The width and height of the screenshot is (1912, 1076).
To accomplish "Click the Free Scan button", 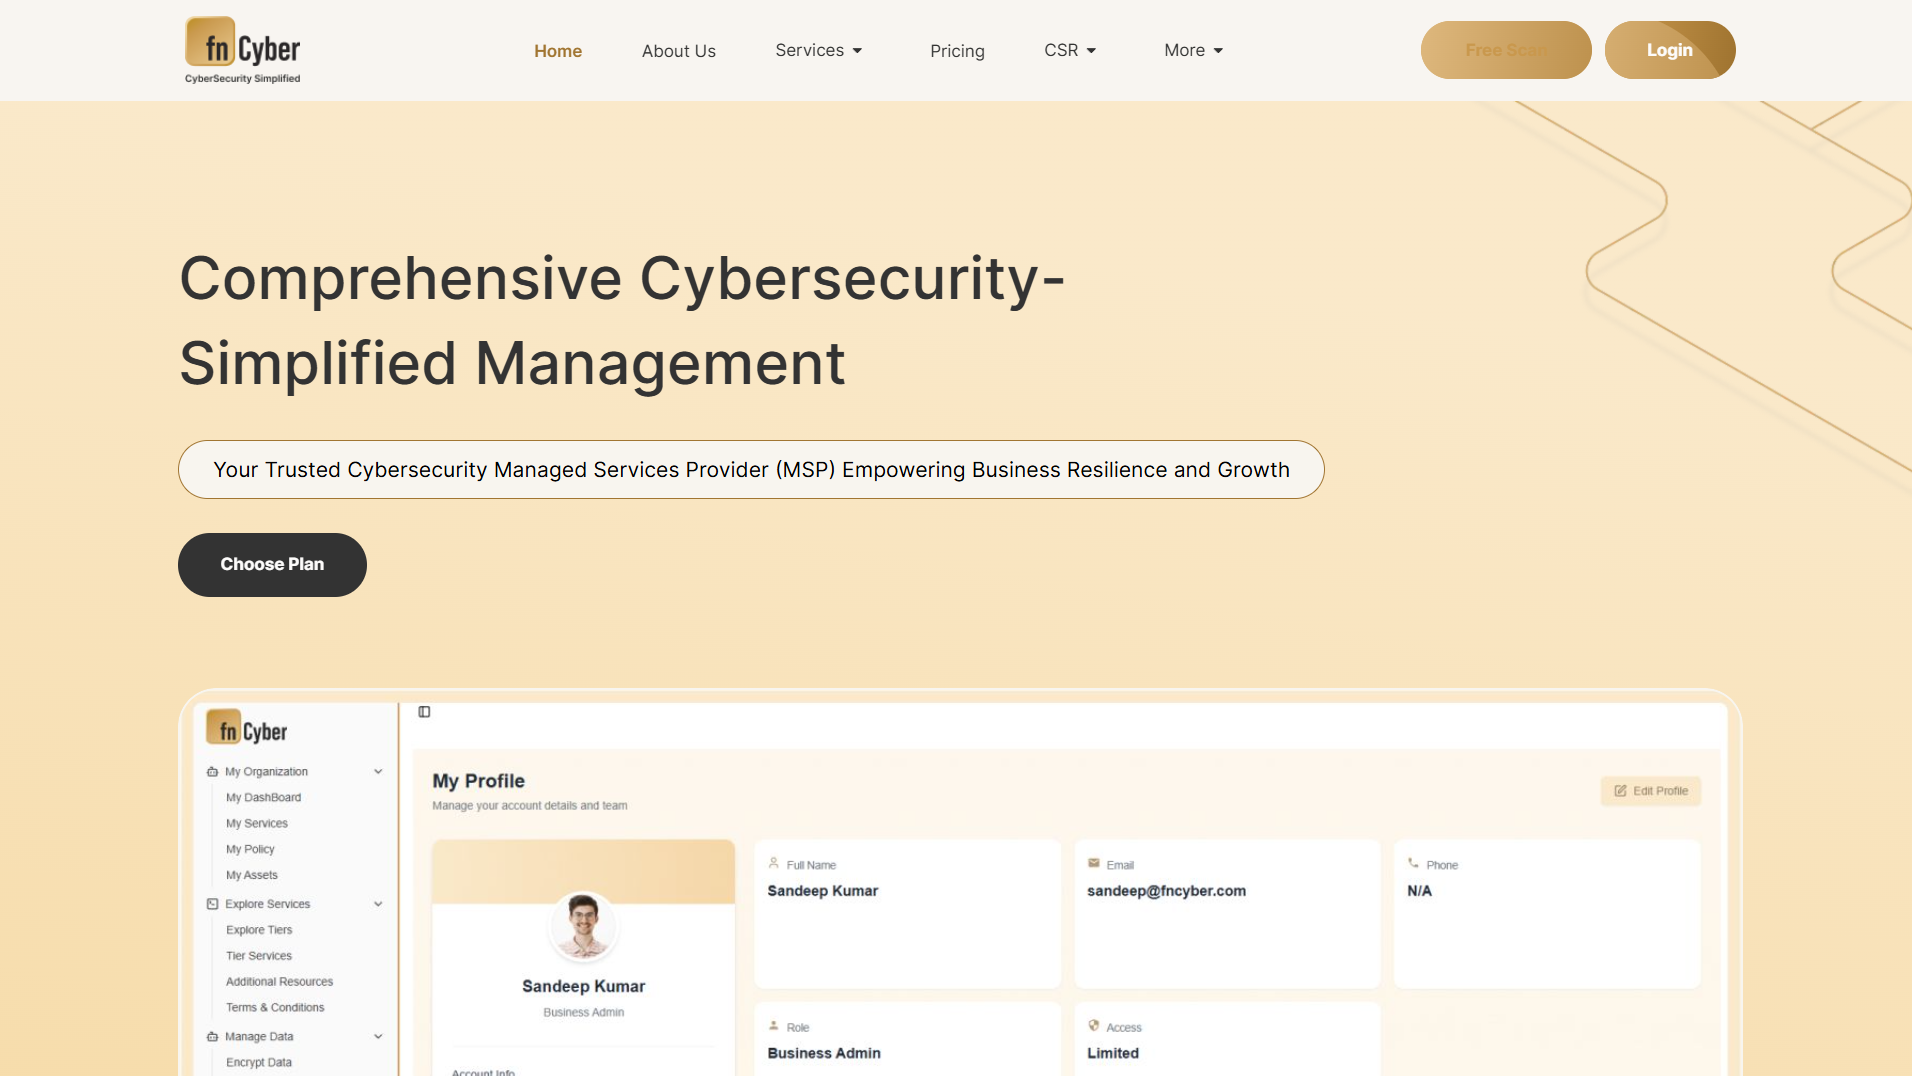I will point(1505,50).
